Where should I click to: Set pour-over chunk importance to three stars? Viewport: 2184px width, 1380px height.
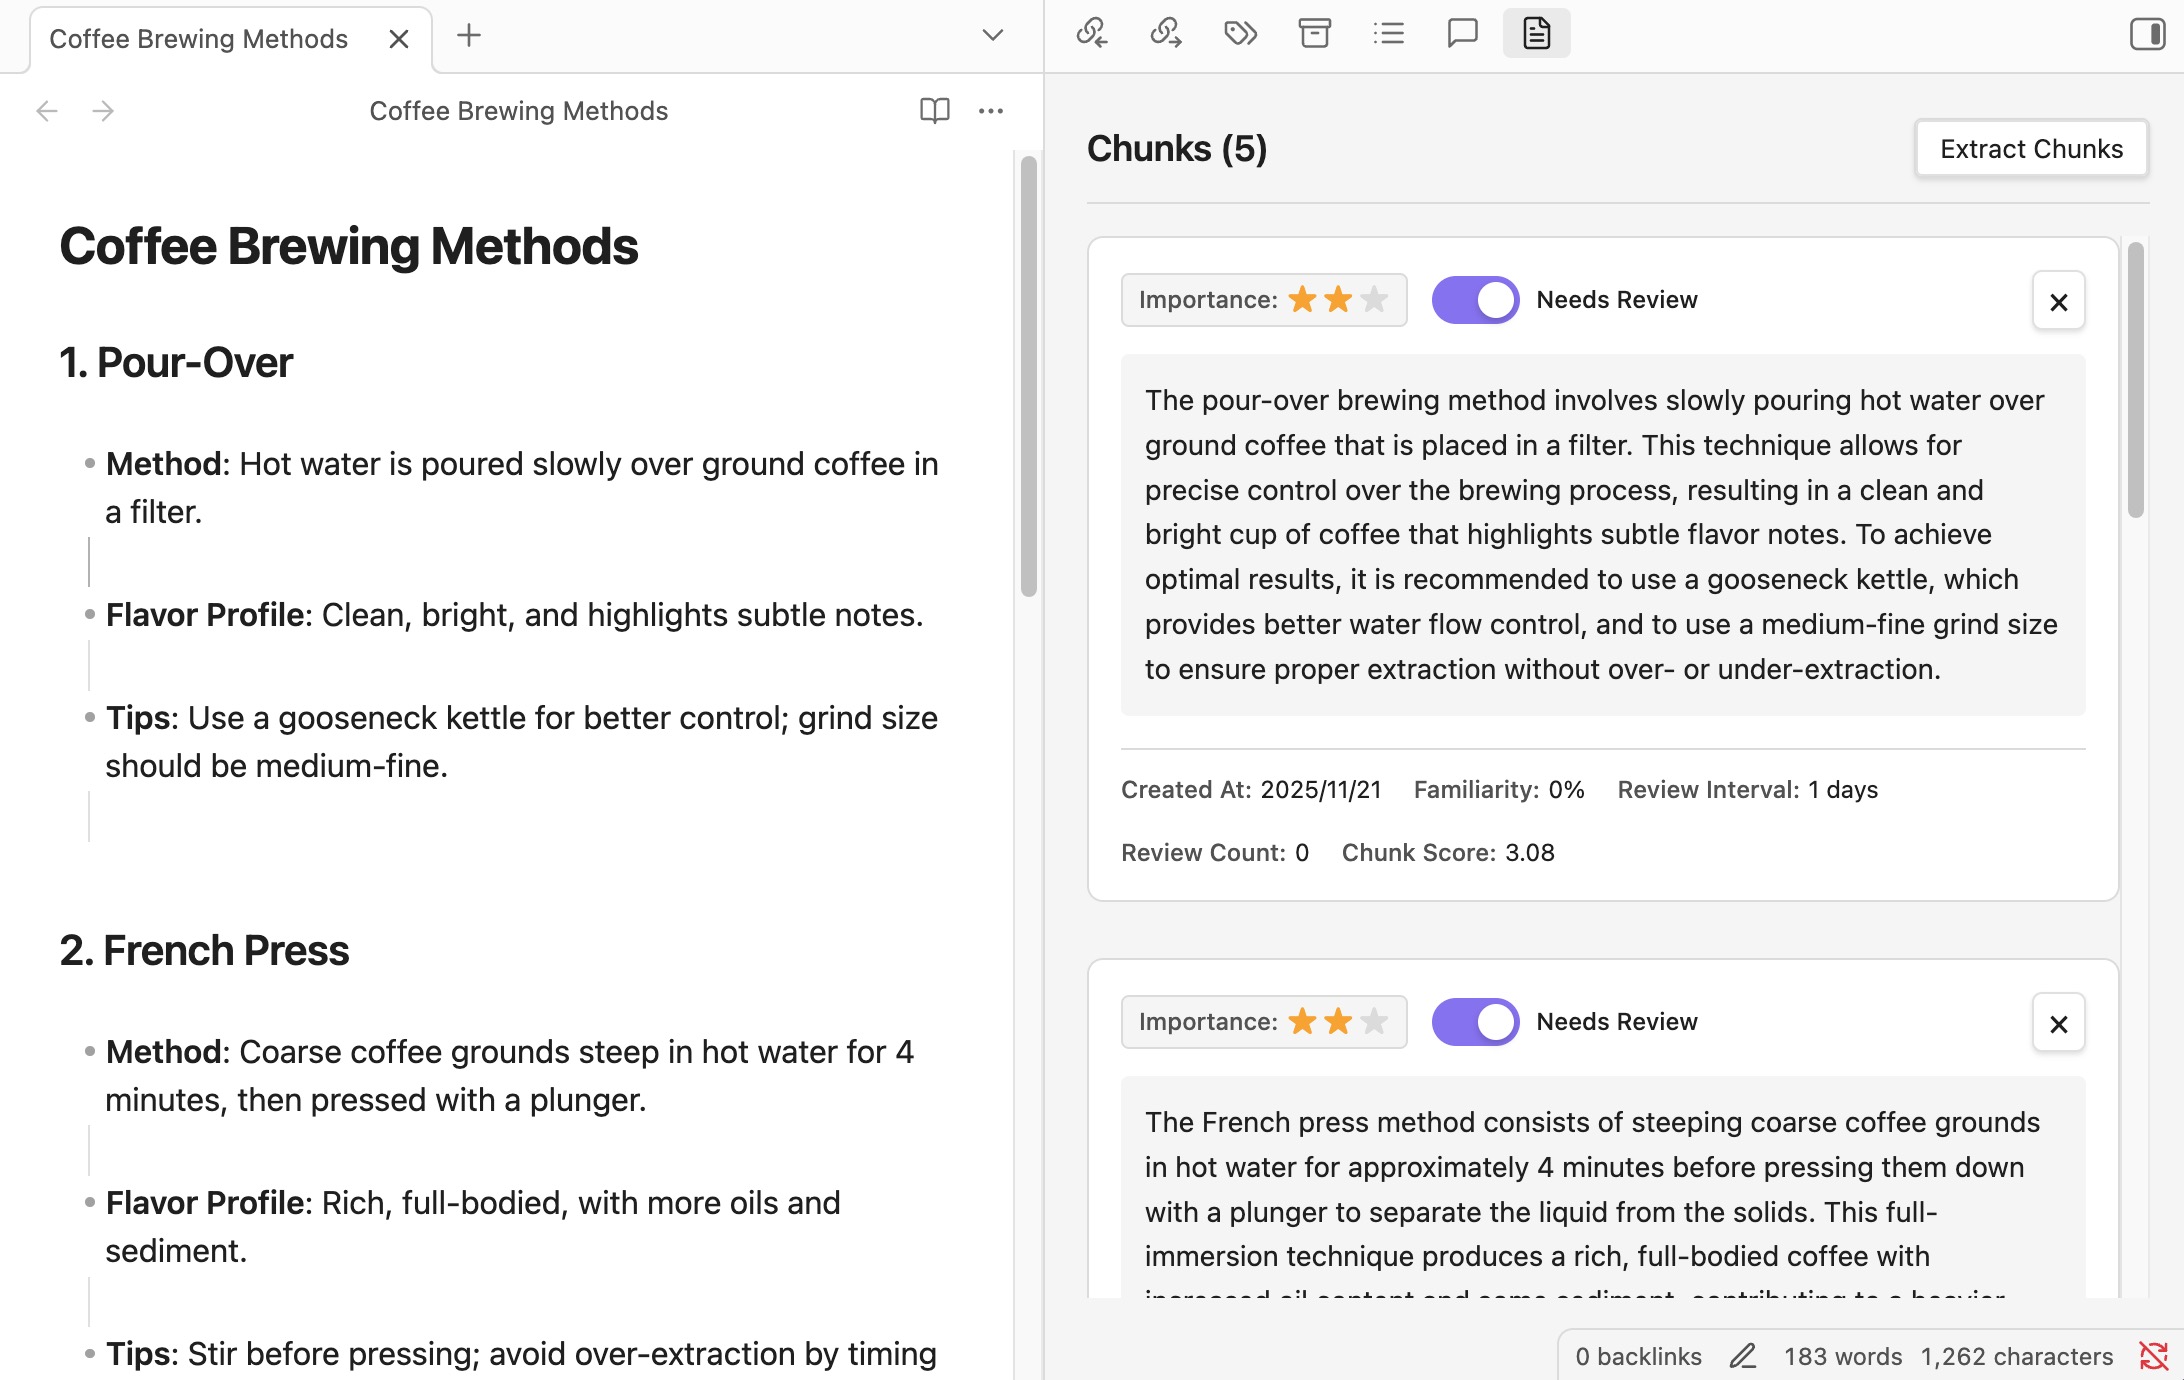coord(1375,300)
